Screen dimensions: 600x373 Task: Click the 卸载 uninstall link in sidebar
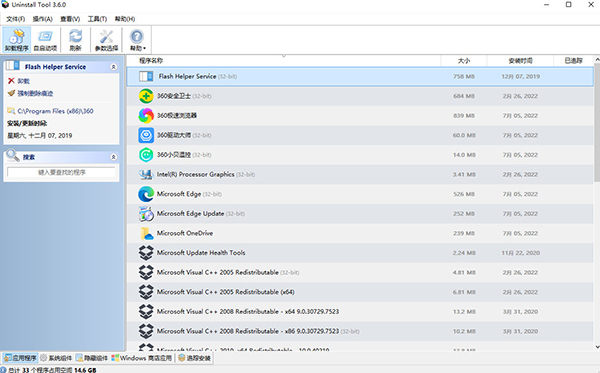pyautogui.click(x=23, y=81)
